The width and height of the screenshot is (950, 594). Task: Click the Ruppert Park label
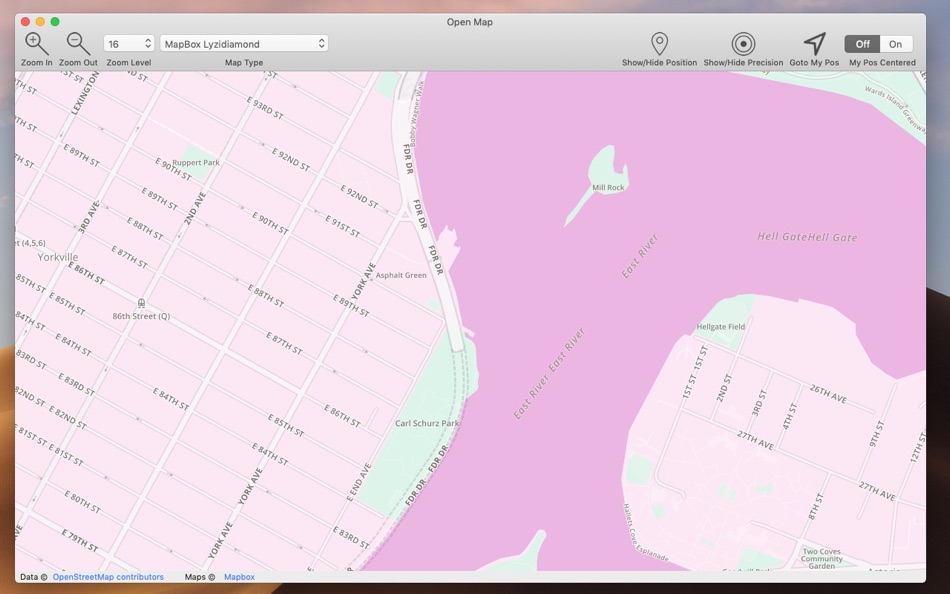[196, 162]
